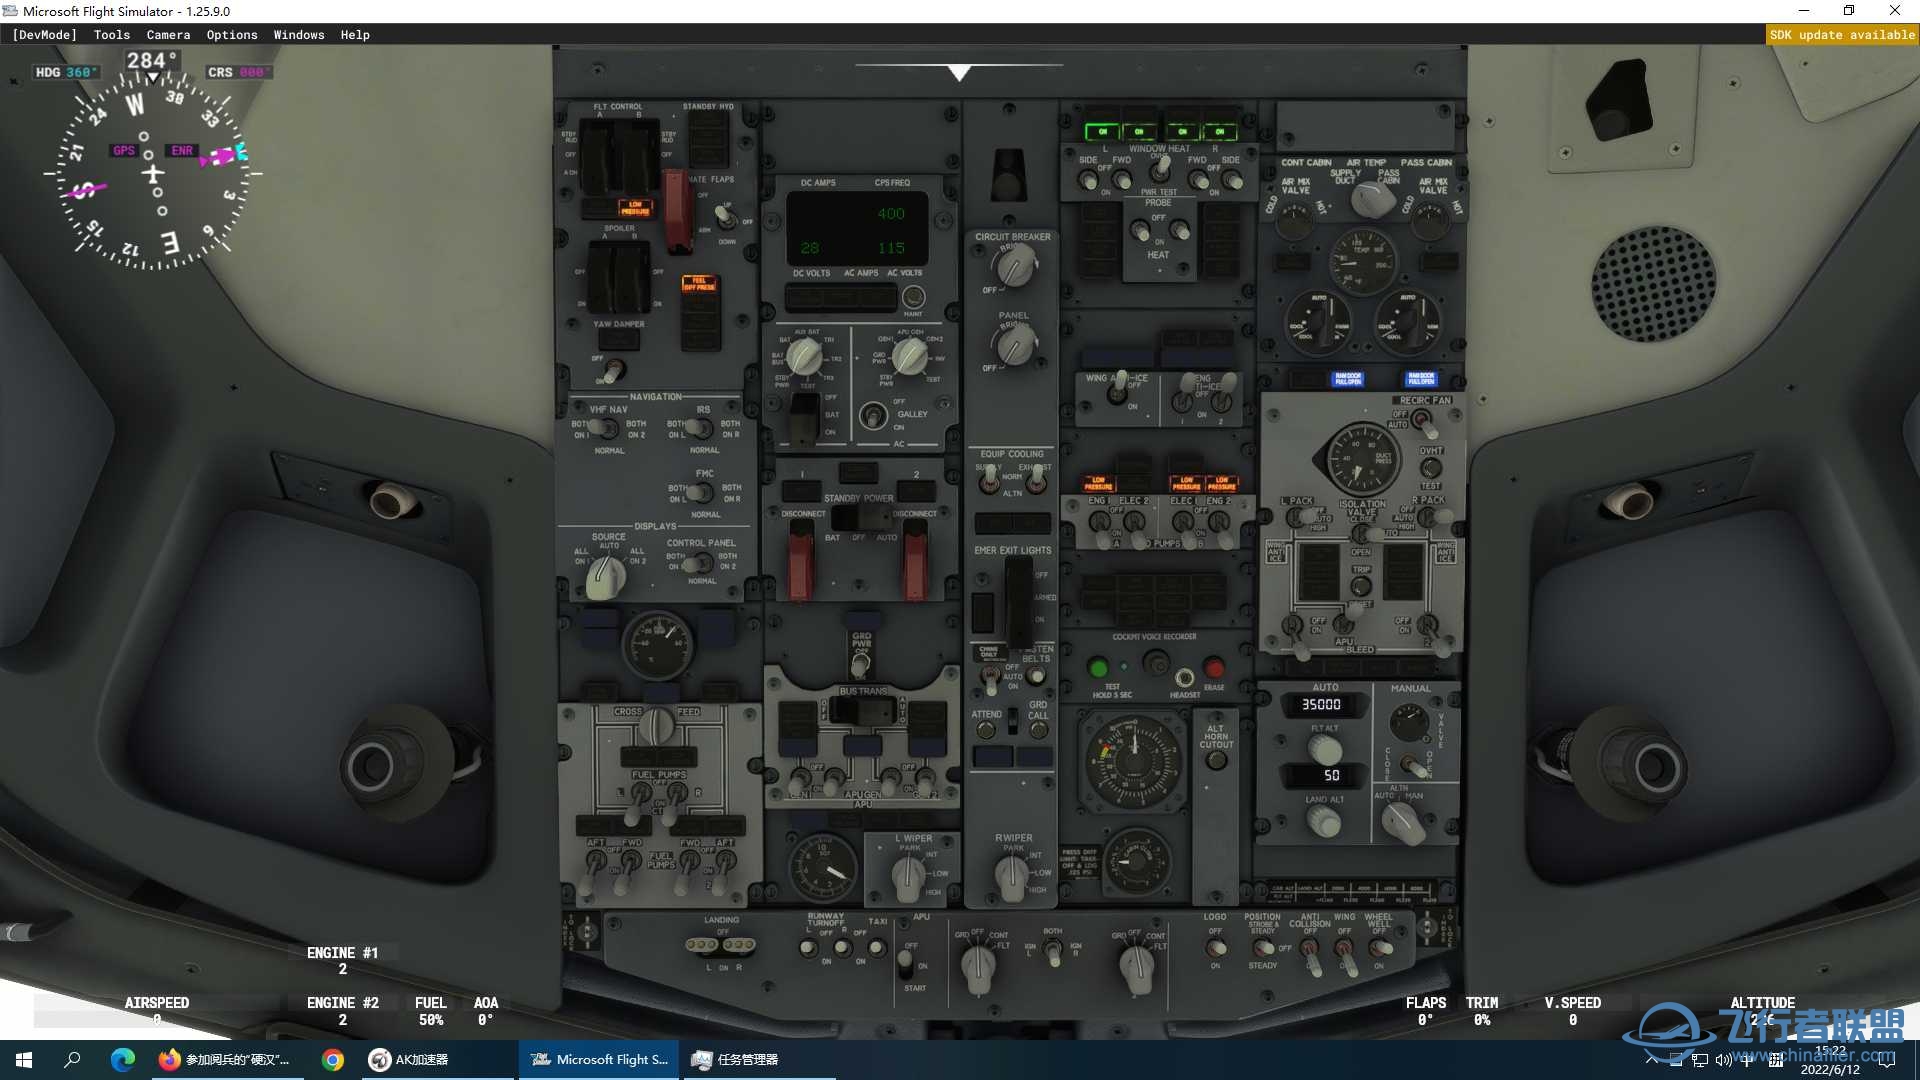
Task: Push the ATTEND call button
Action: pyautogui.click(x=986, y=729)
